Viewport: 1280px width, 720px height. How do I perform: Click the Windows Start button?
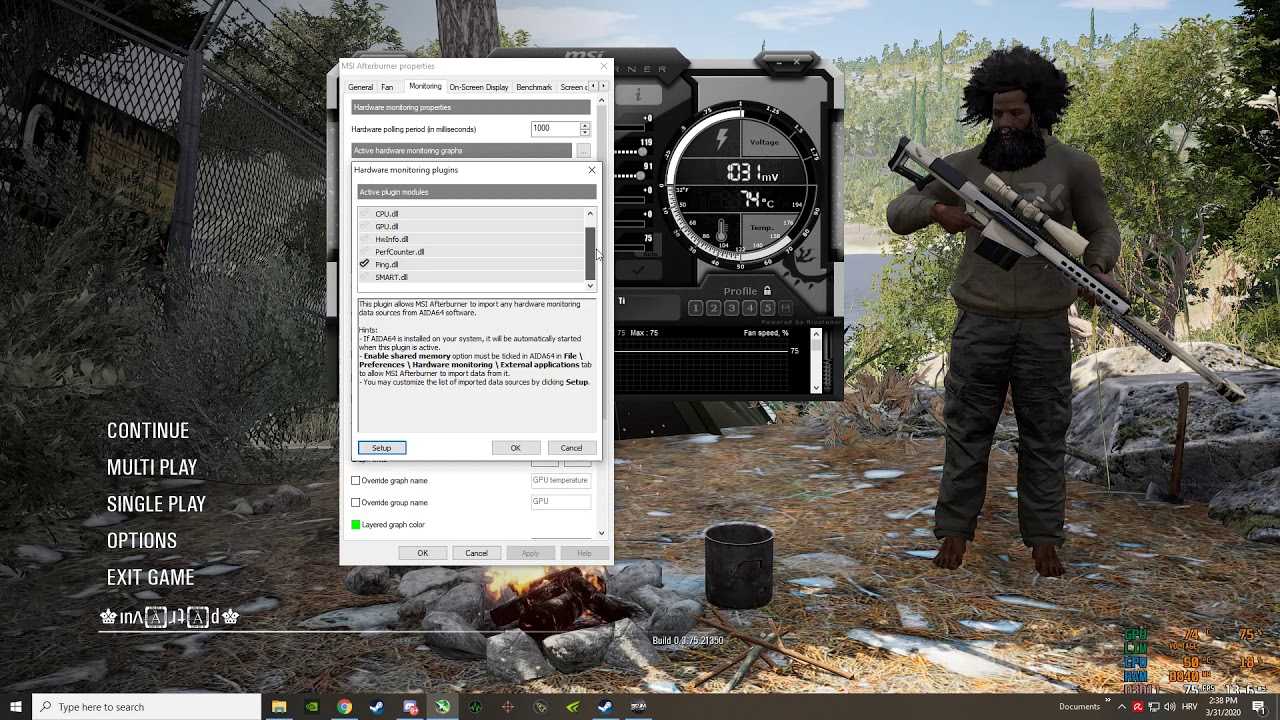point(16,707)
